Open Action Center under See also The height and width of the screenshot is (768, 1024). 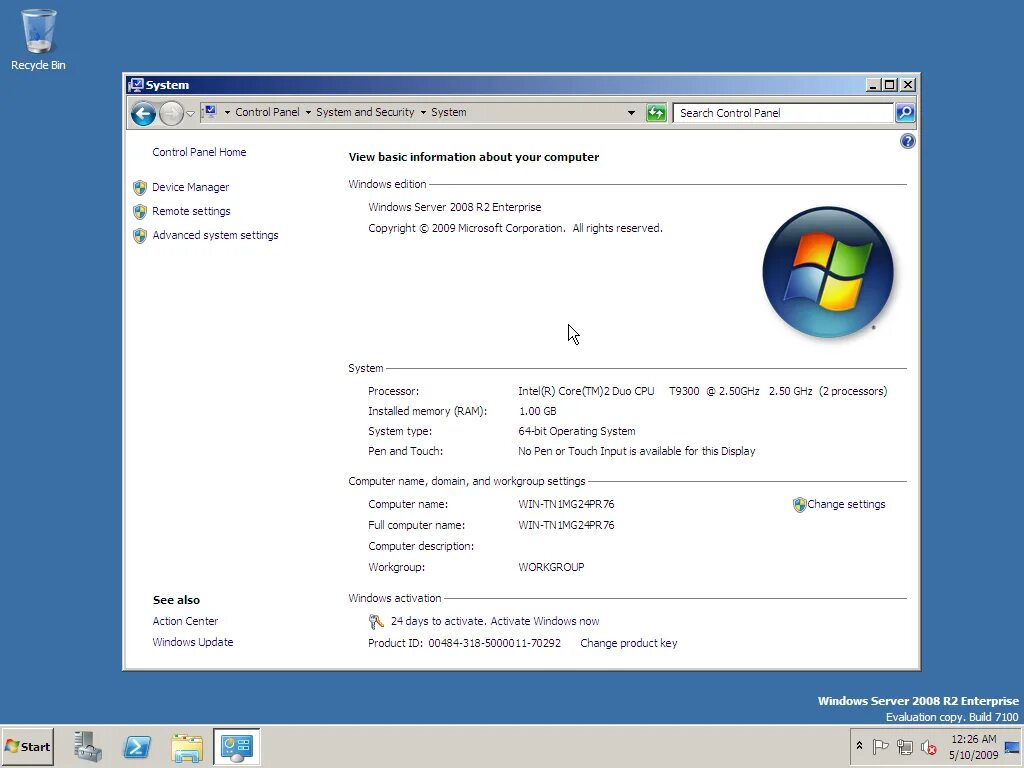[x=185, y=621]
